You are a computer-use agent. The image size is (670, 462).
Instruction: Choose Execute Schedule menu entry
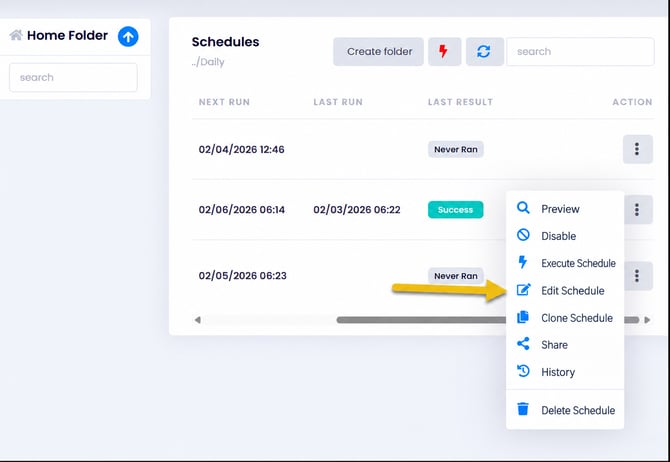click(565, 263)
